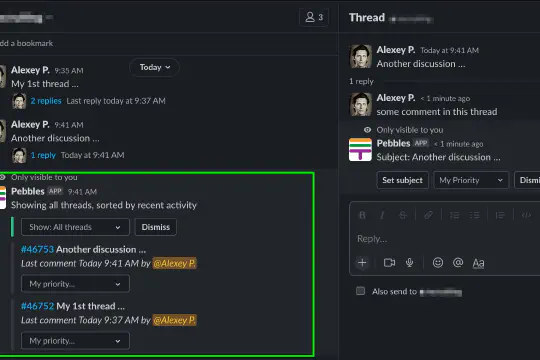Click the 'Set subject' button
Viewport: 540px width, 360px height.
point(402,180)
